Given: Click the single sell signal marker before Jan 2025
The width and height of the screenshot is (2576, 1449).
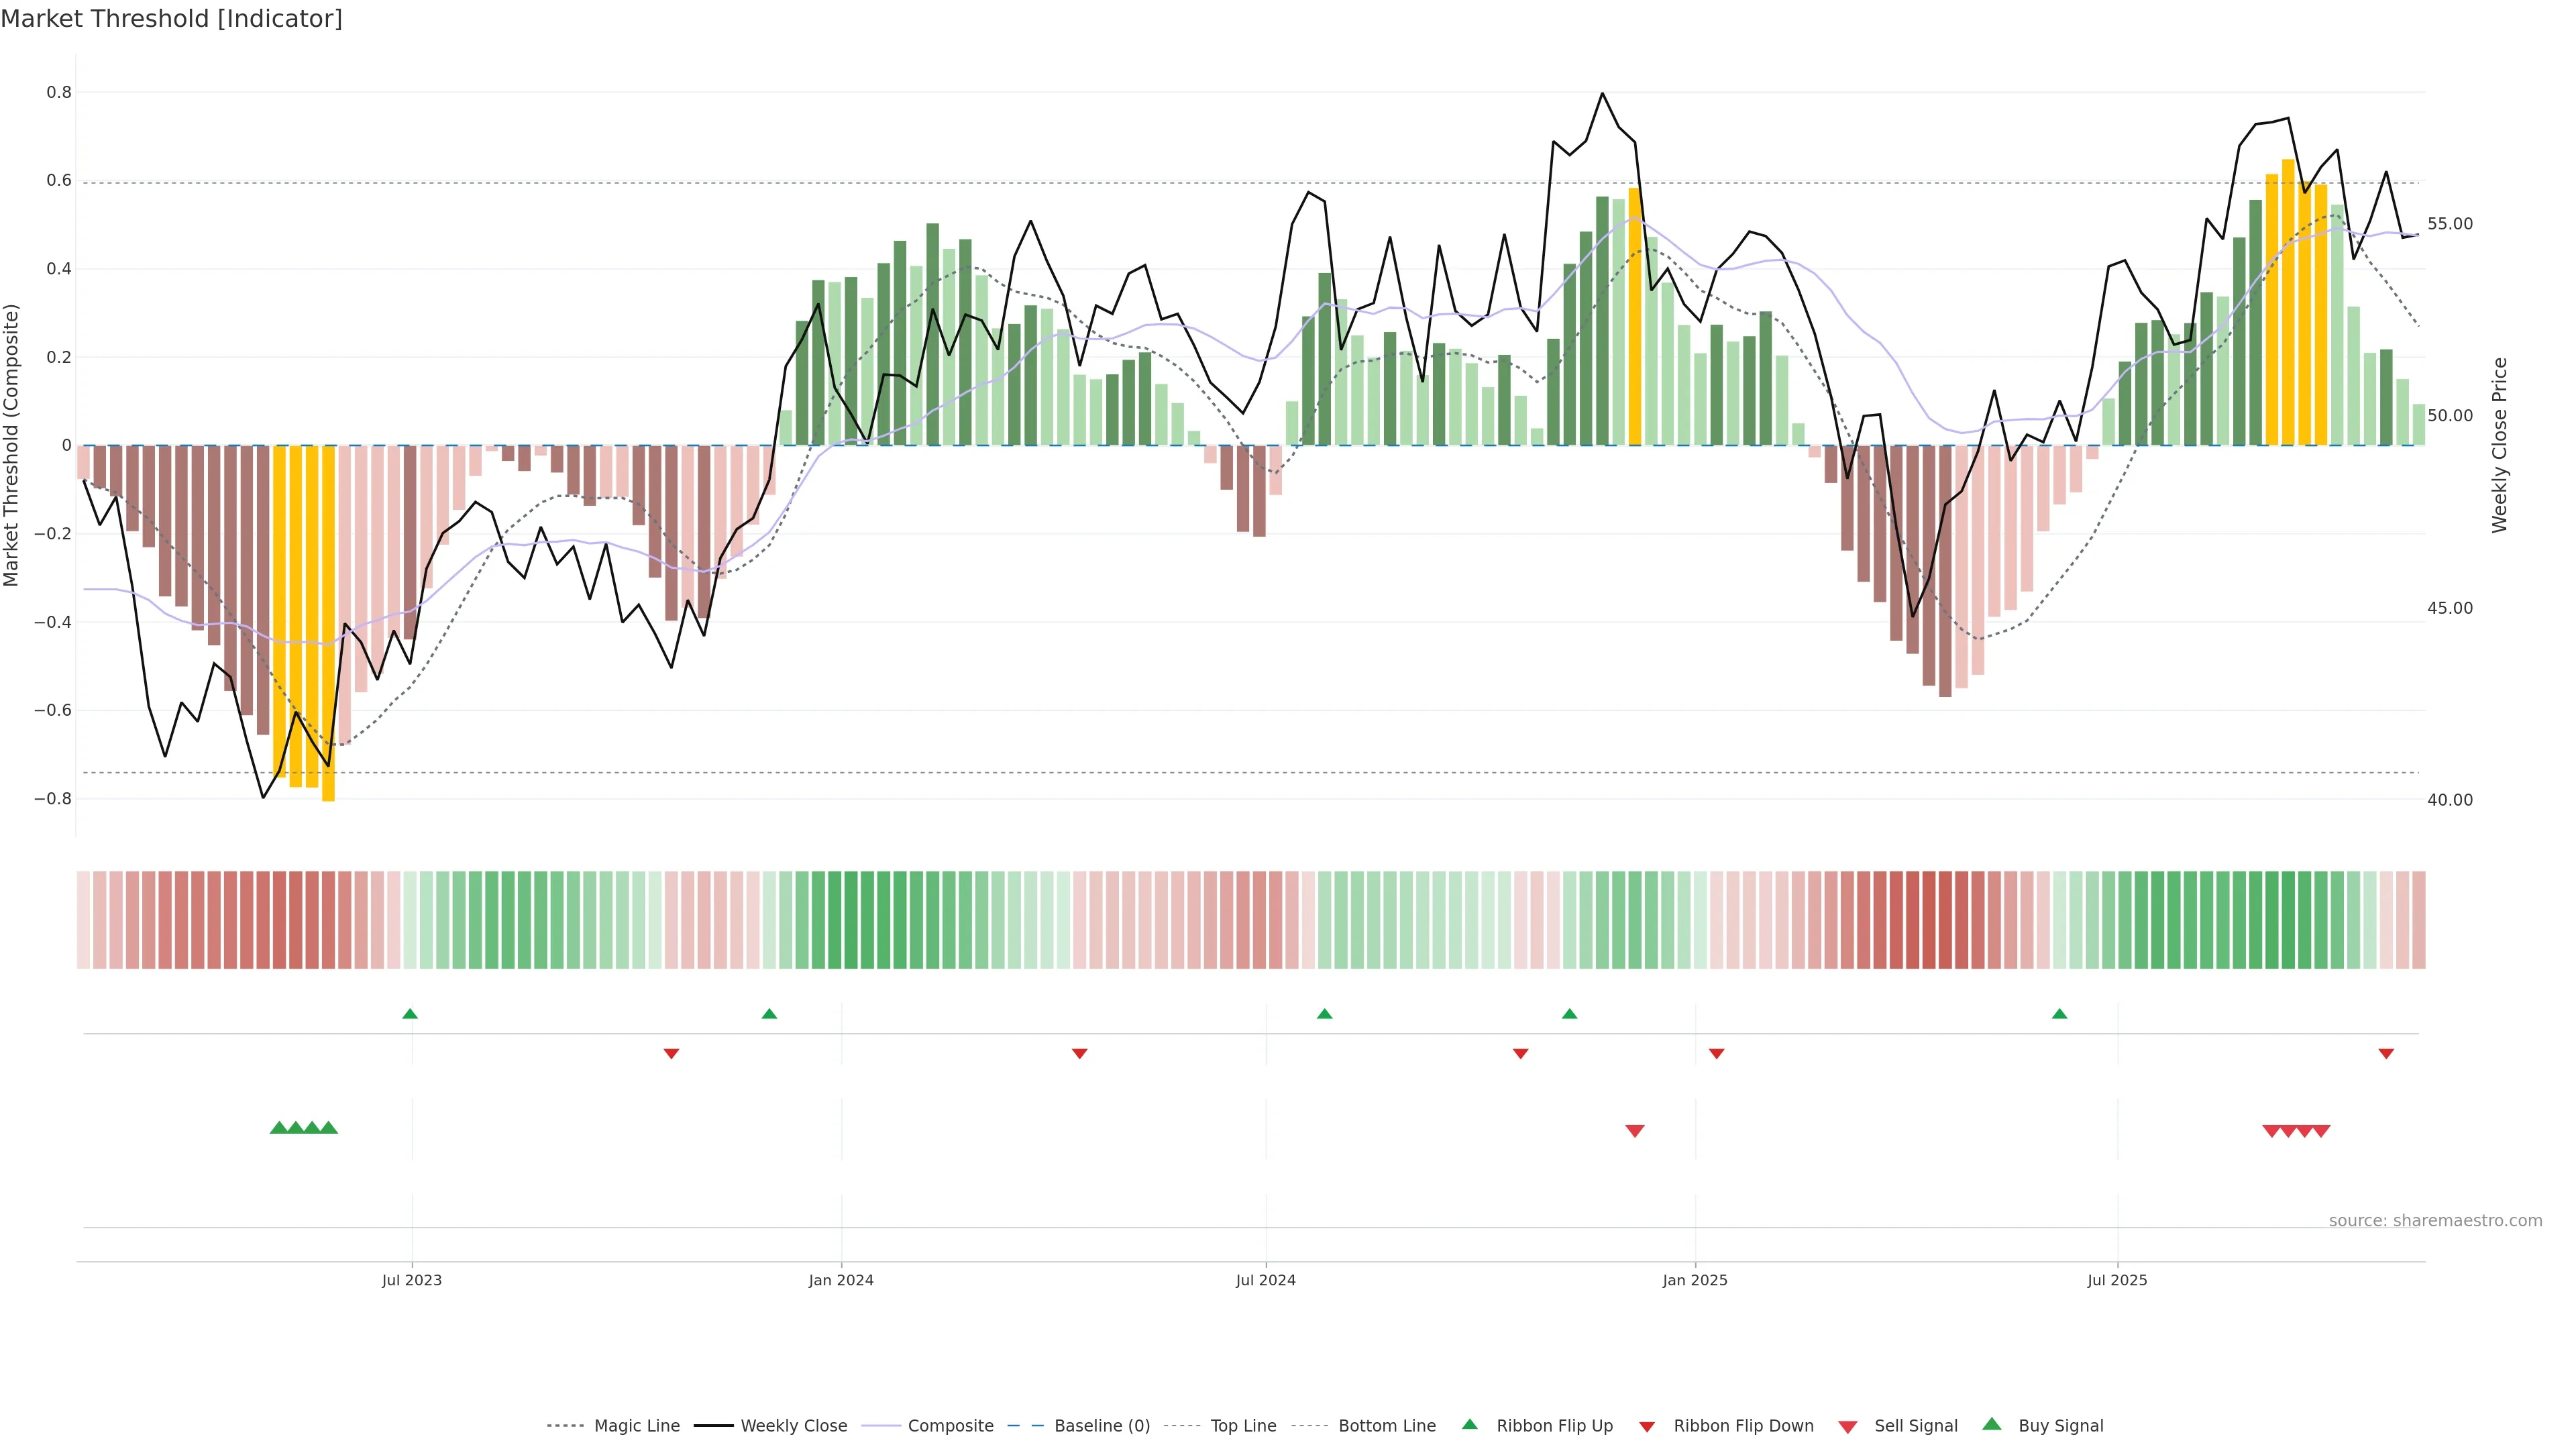Looking at the screenshot, I should pyautogui.click(x=1635, y=1131).
